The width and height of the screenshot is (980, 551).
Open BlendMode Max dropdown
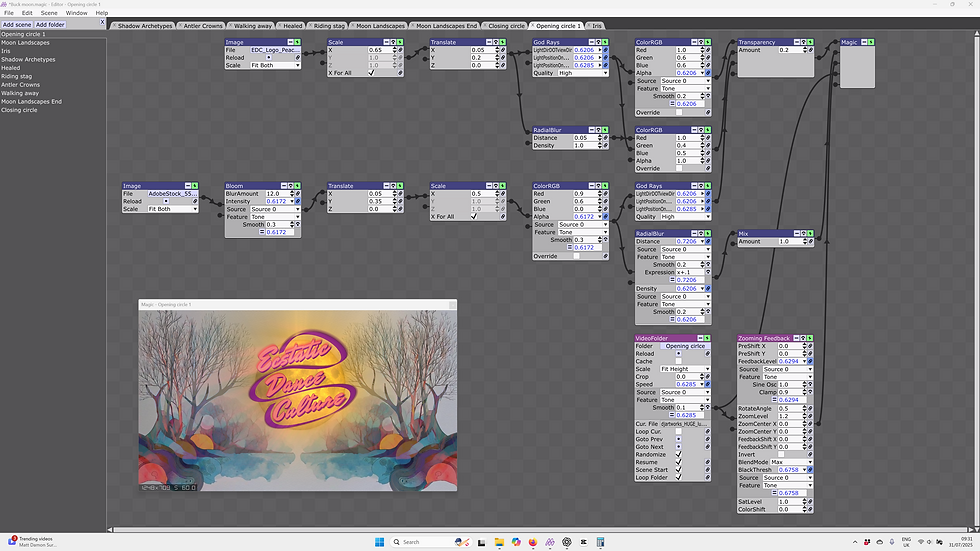[x=791, y=462]
